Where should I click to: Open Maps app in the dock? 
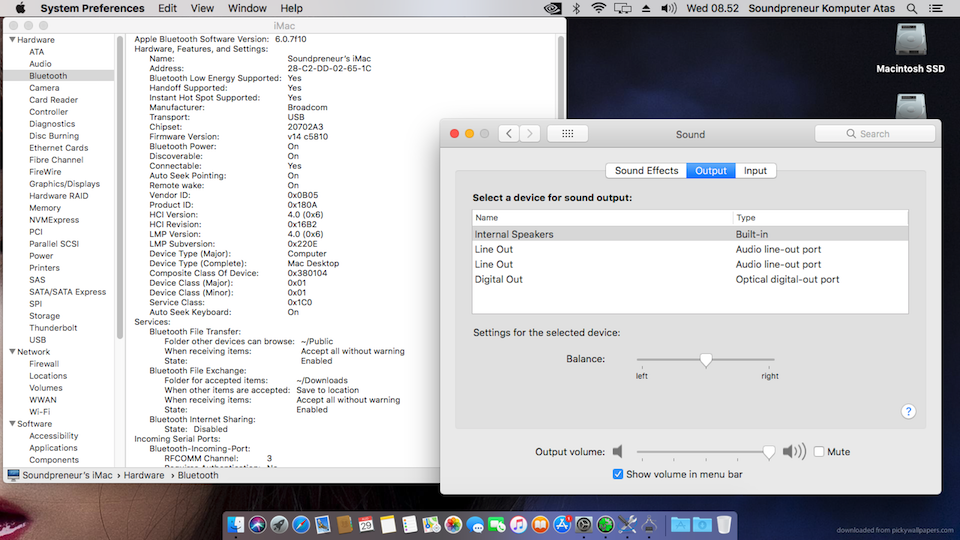pyautogui.click(x=432, y=525)
